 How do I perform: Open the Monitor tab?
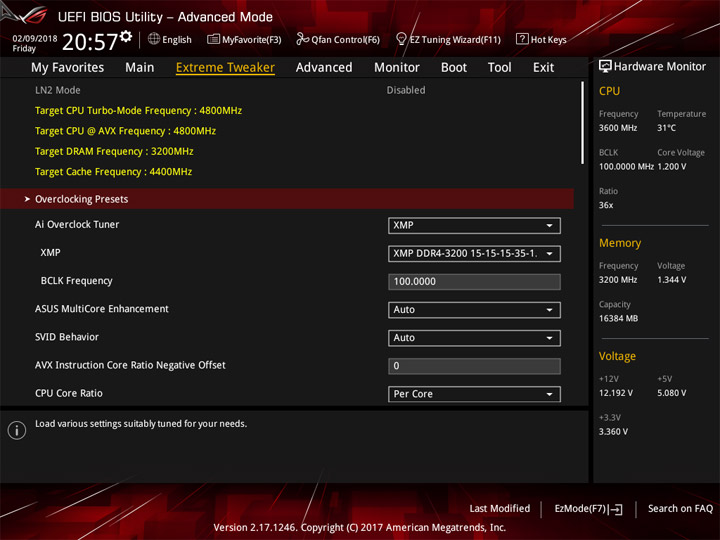[x=397, y=68]
